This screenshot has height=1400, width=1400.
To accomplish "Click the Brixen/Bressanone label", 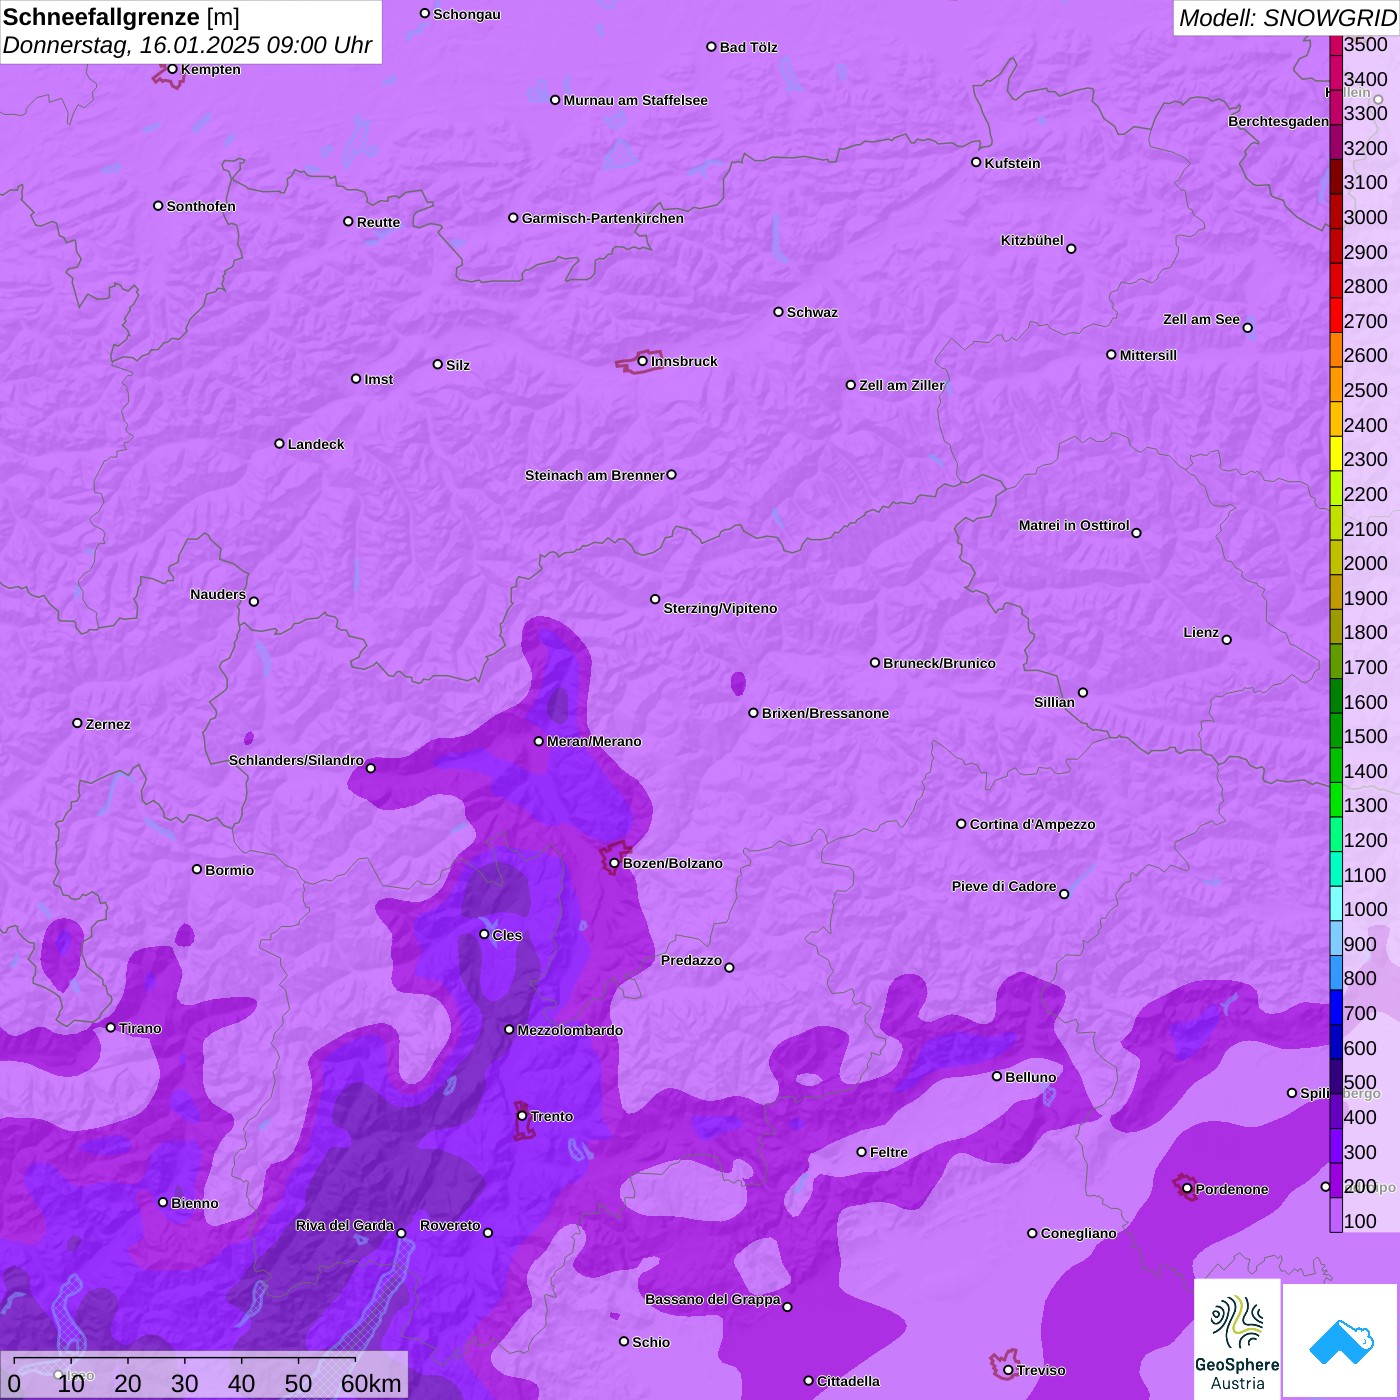I will click(x=825, y=713).
